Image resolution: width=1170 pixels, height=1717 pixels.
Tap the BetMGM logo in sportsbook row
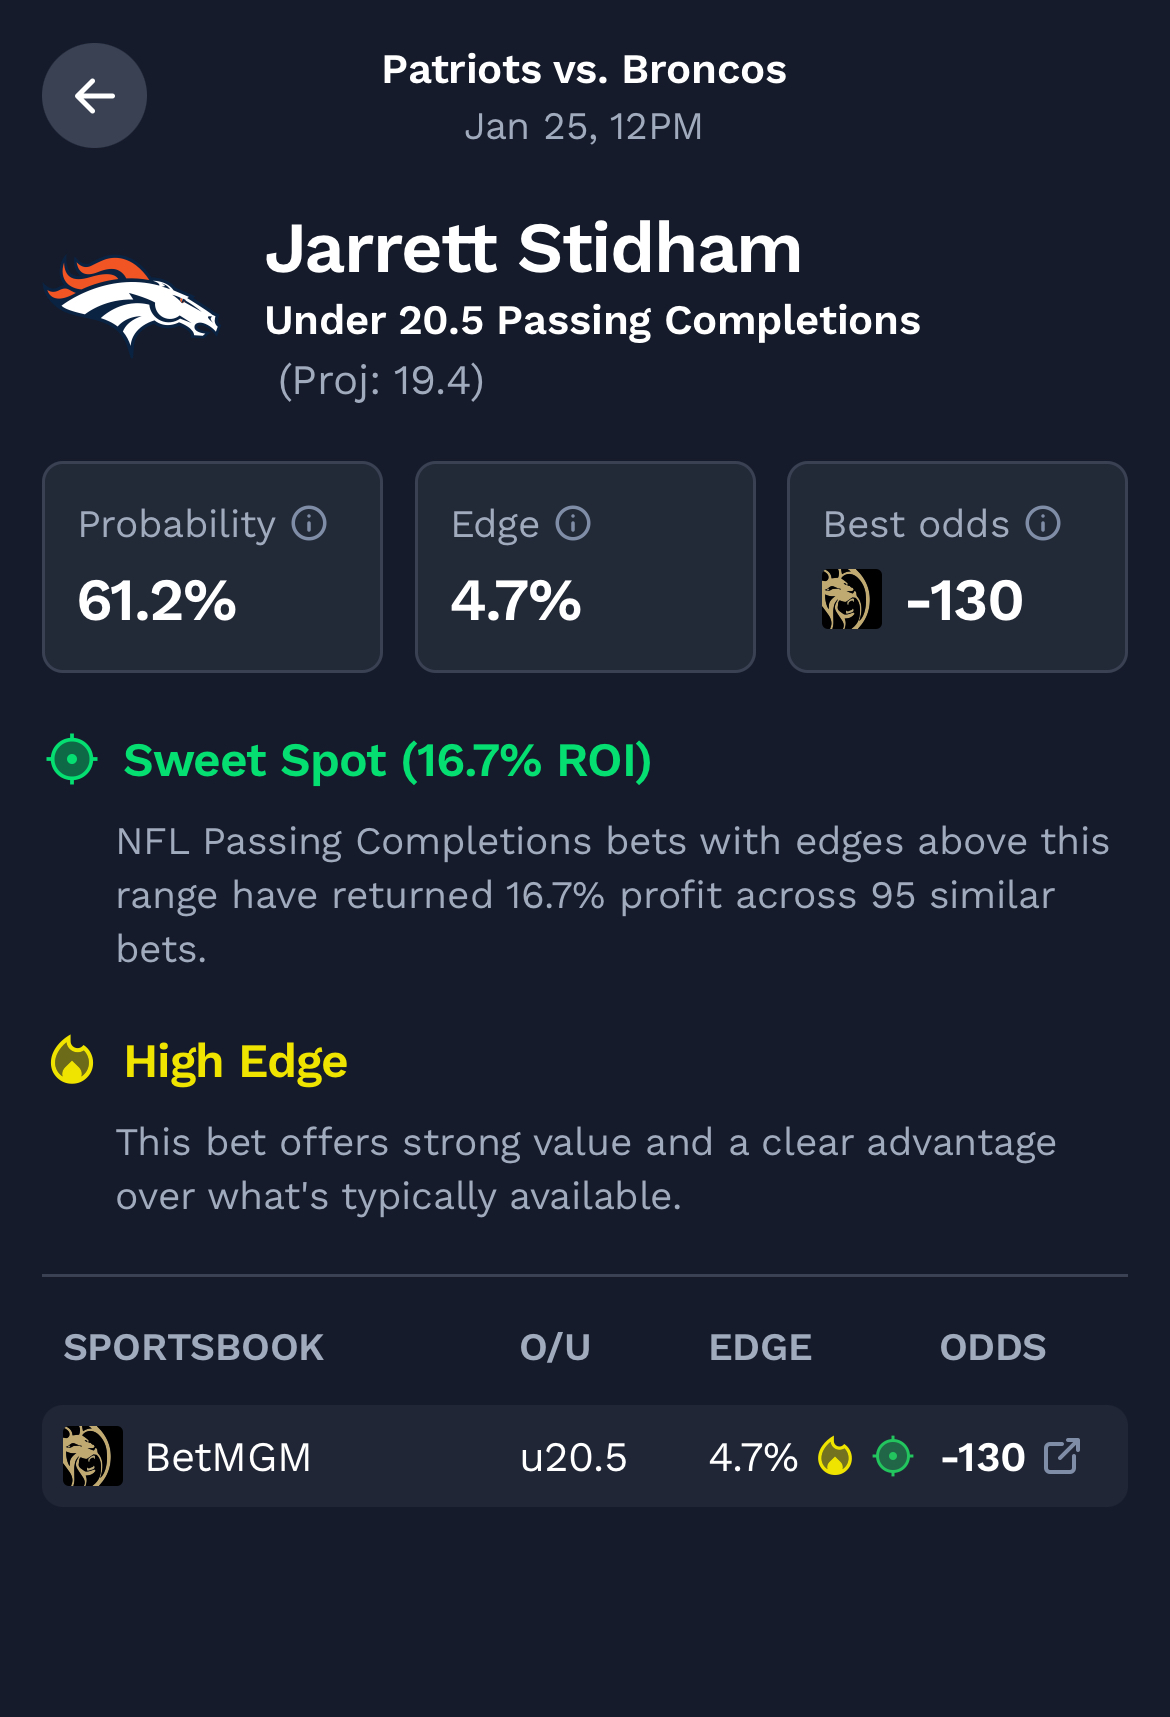pyautogui.click(x=92, y=1456)
